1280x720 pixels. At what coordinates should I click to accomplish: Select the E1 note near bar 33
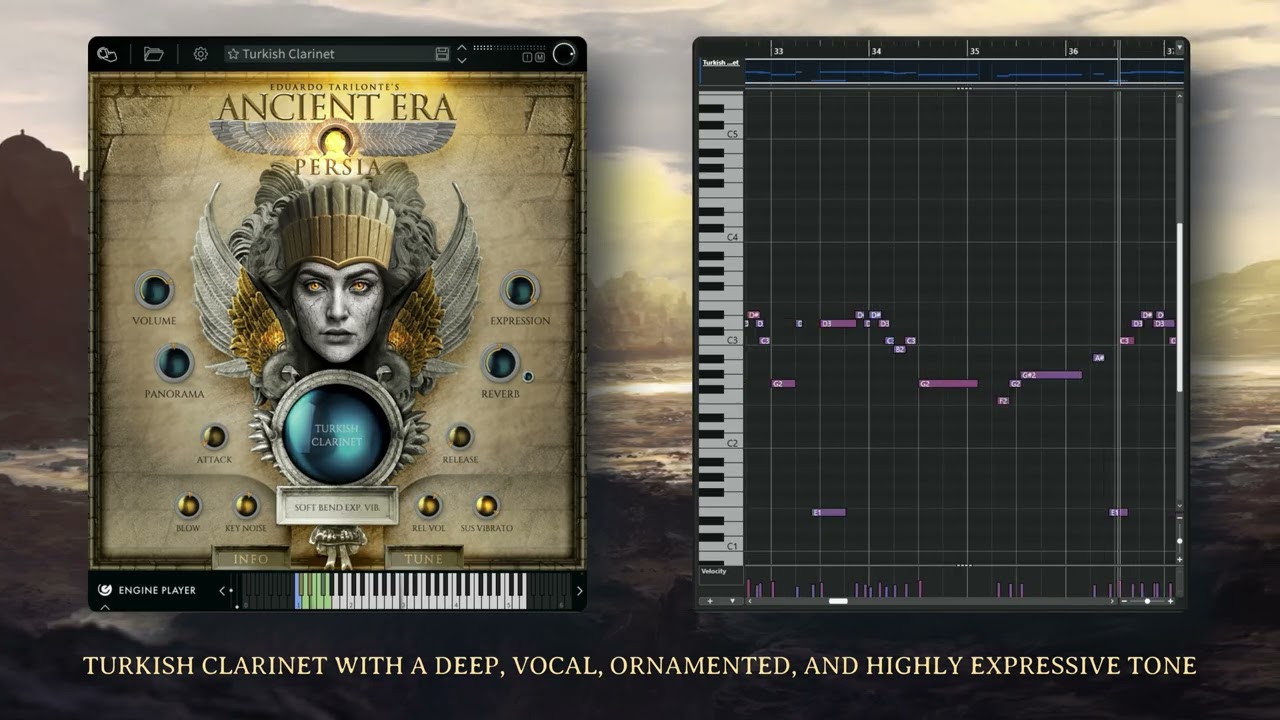click(829, 513)
